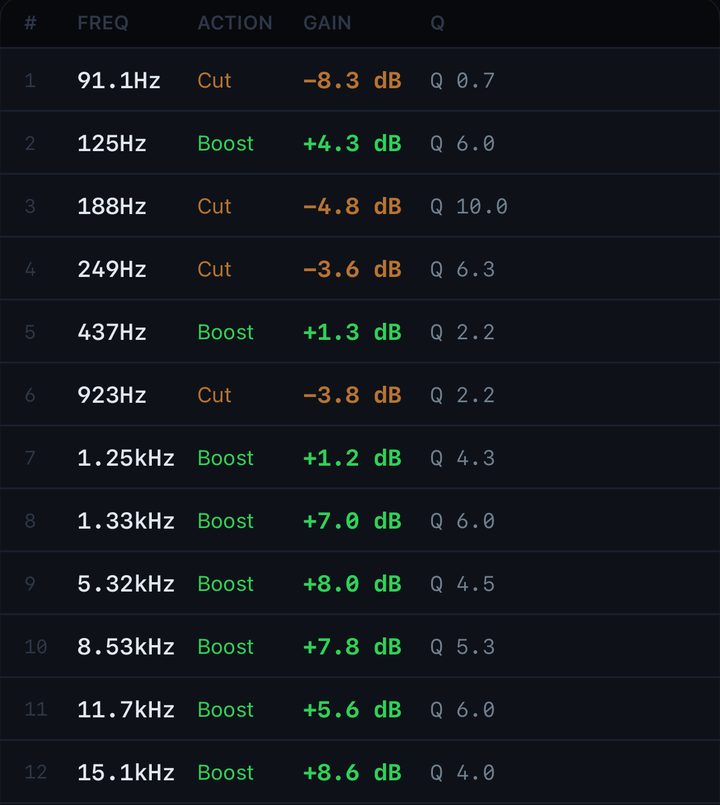Click the Boost label in the 125Hz row

pos(225,144)
